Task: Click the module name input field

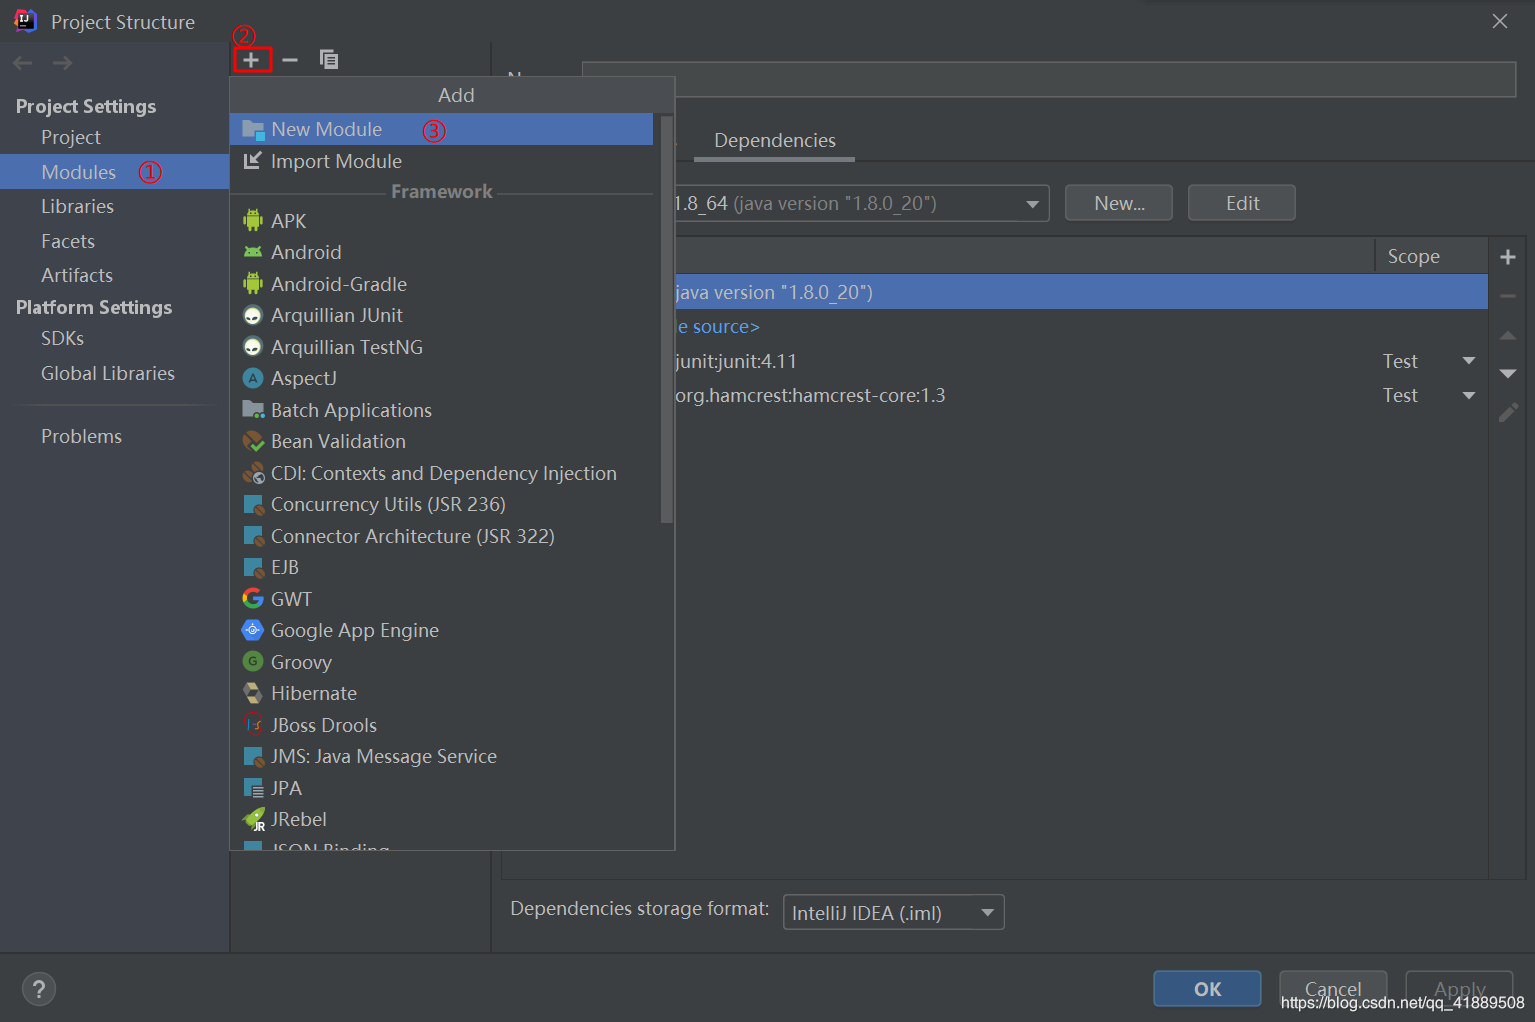Action: click(1049, 79)
